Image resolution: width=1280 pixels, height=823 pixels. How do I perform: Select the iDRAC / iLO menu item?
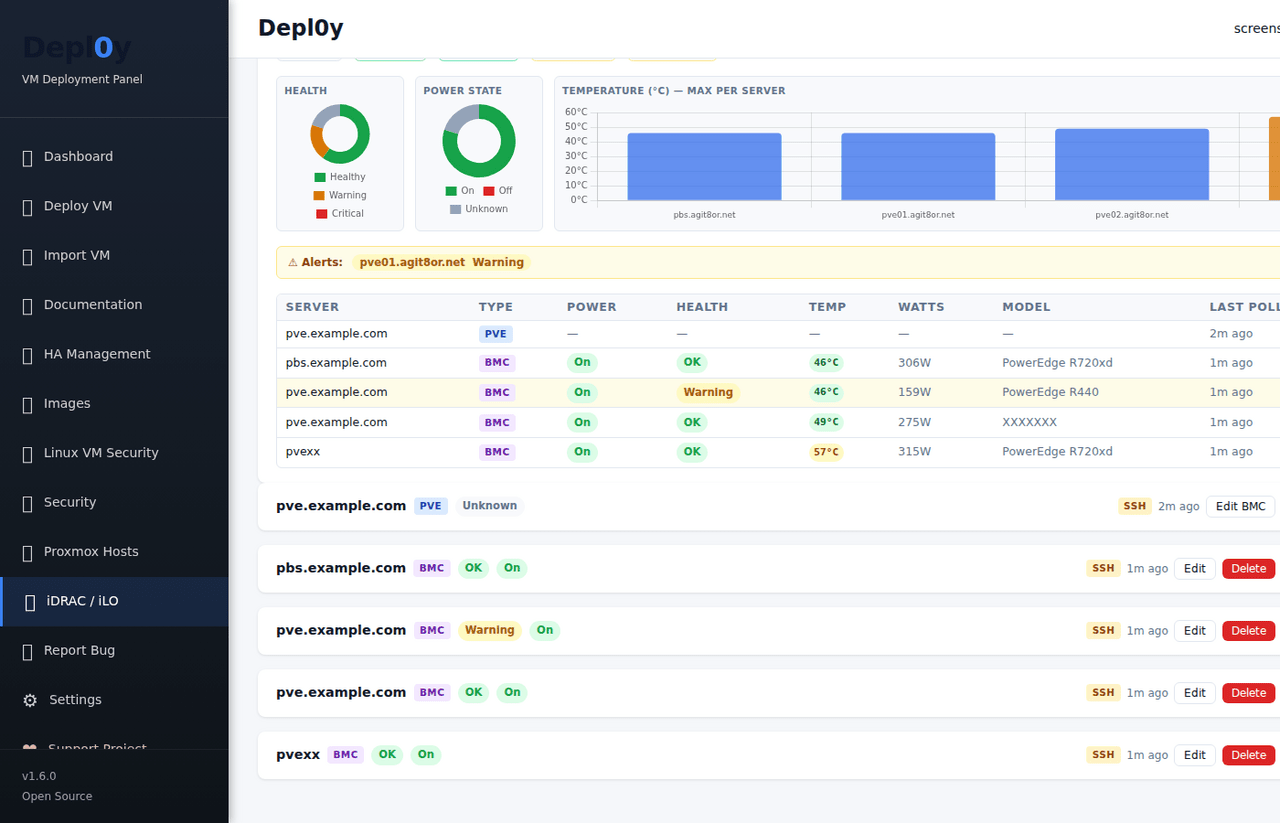click(x=114, y=602)
